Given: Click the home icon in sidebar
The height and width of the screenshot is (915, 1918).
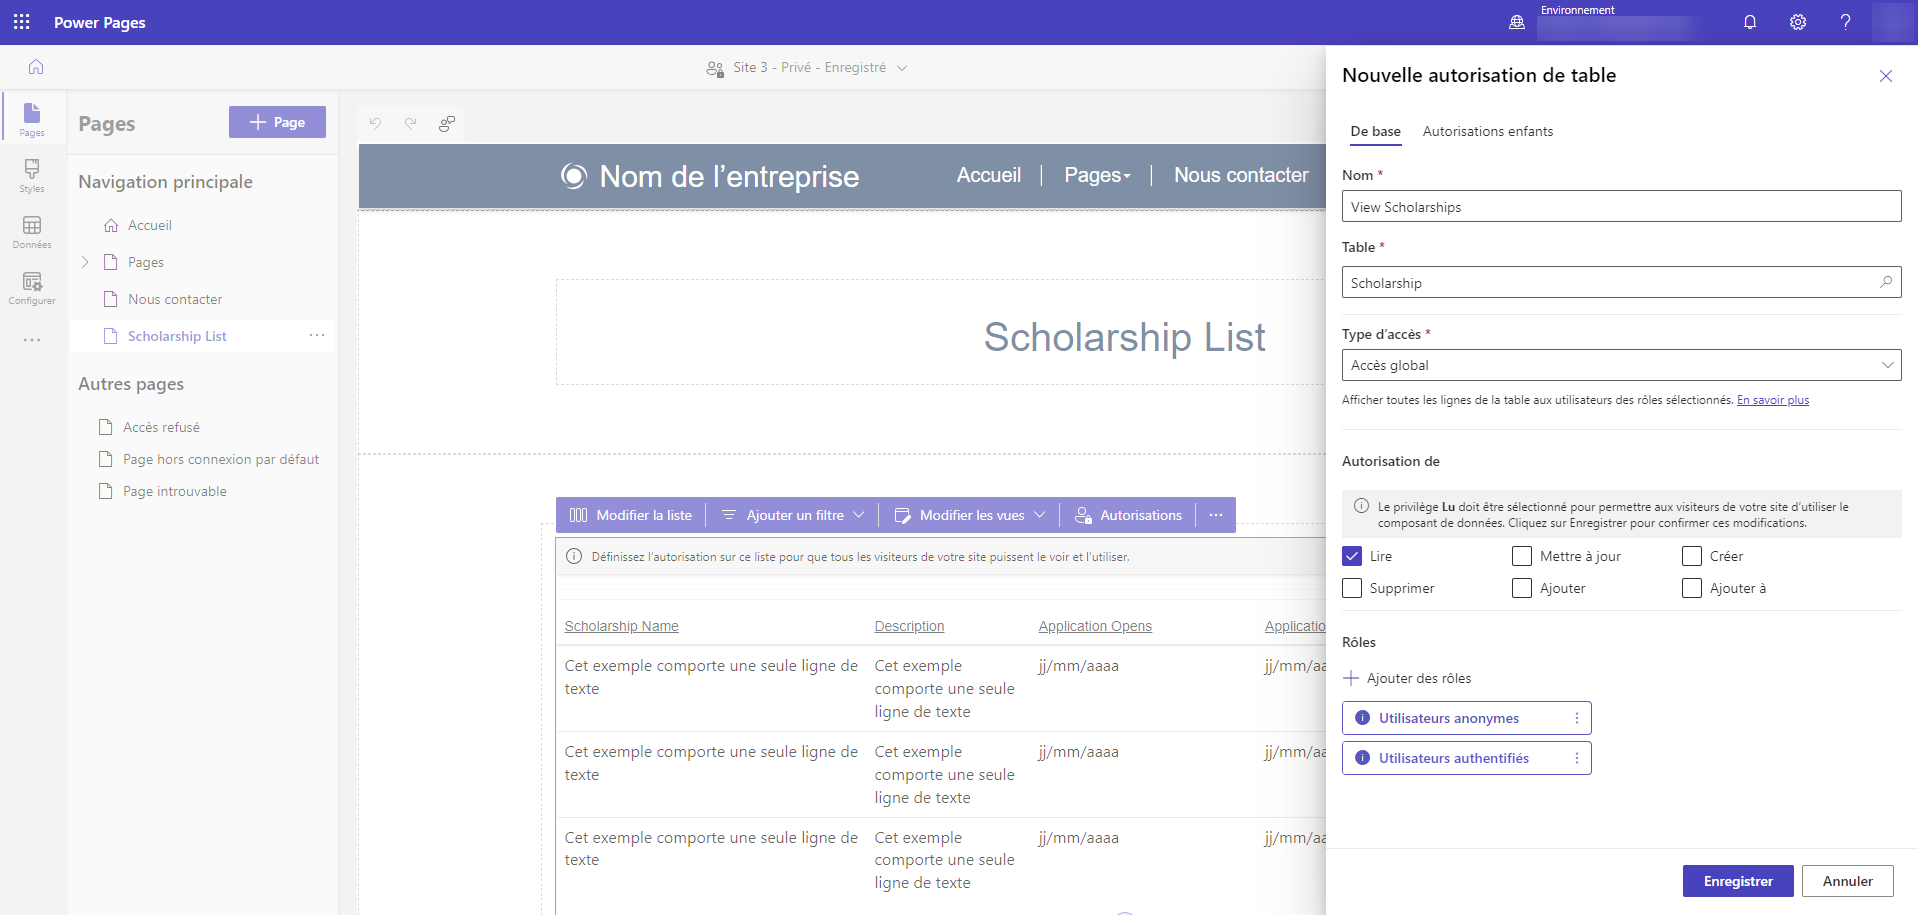Looking at the screenshot, I should click(x=36, y=67).
